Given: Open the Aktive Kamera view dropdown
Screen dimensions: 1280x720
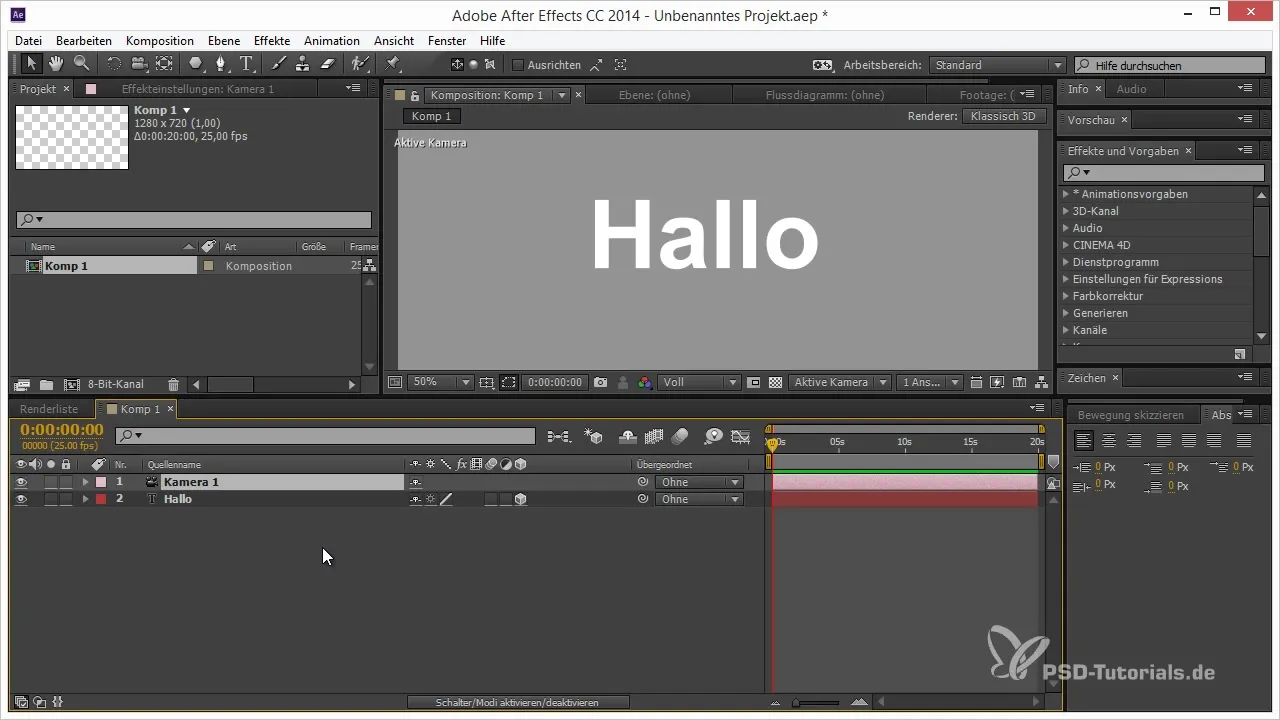Looking at the screenshot, I should pyautogui.click(x=840, y=382).
